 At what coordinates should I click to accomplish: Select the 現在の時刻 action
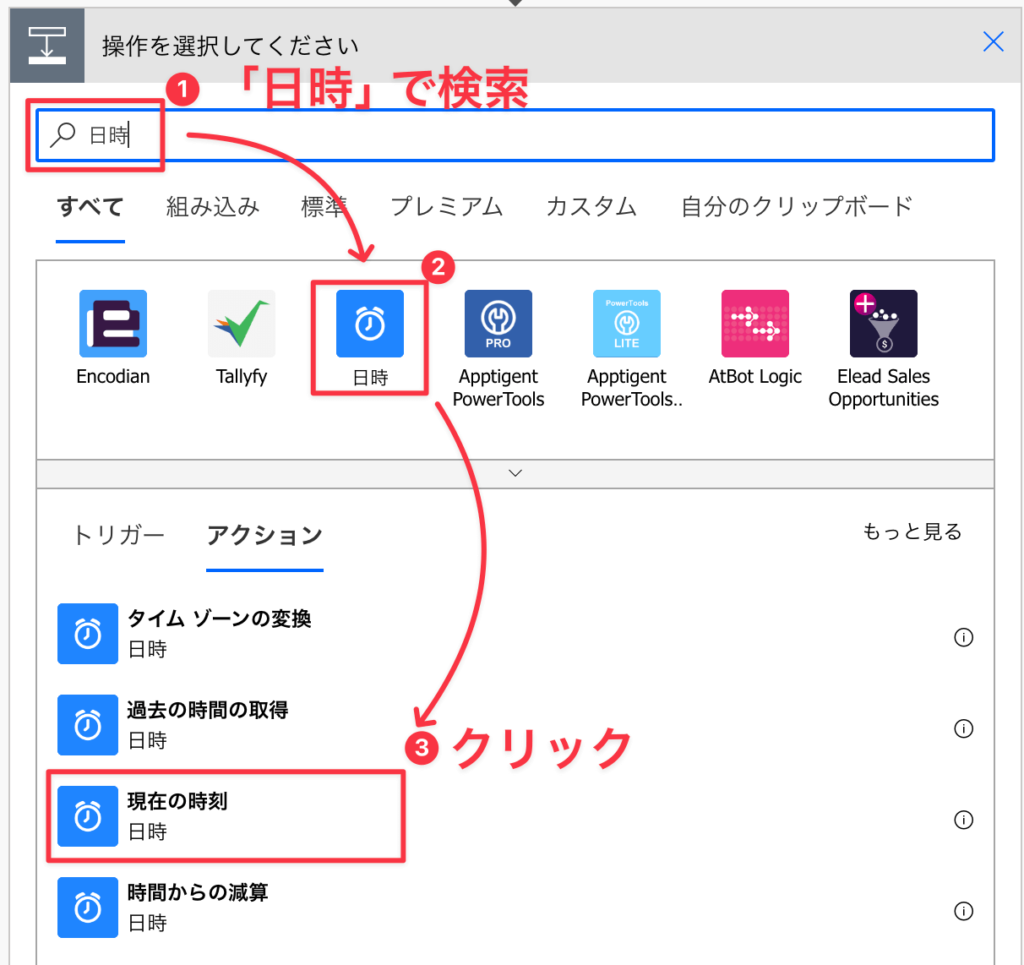coord(515,816)
